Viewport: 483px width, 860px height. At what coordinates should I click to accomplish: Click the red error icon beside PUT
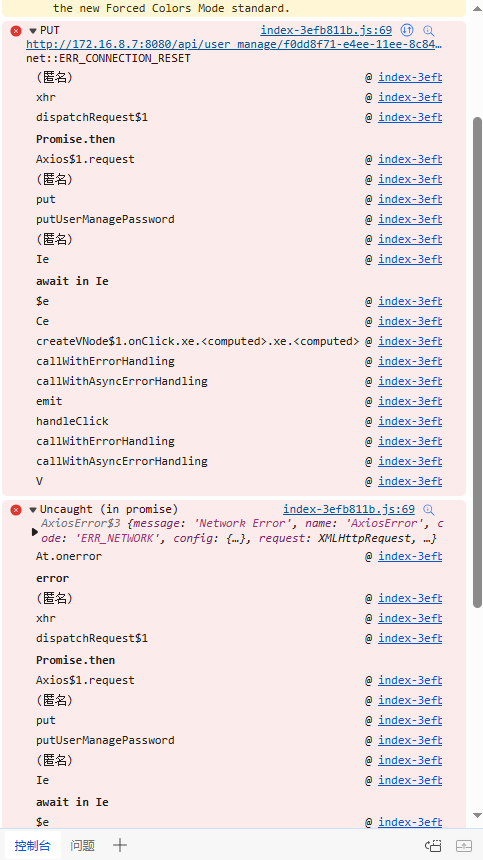(x=16, y=31)
